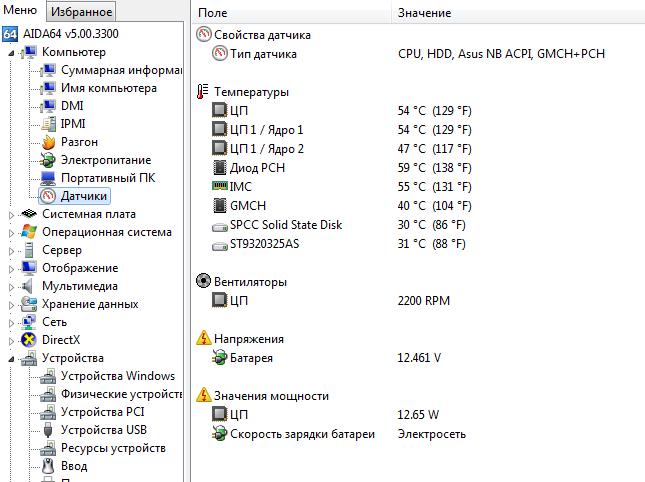Click the Батарея battery icon
The height and width of the screenshot is (482, 645).
pyautogui.click(x=220, y=357)
